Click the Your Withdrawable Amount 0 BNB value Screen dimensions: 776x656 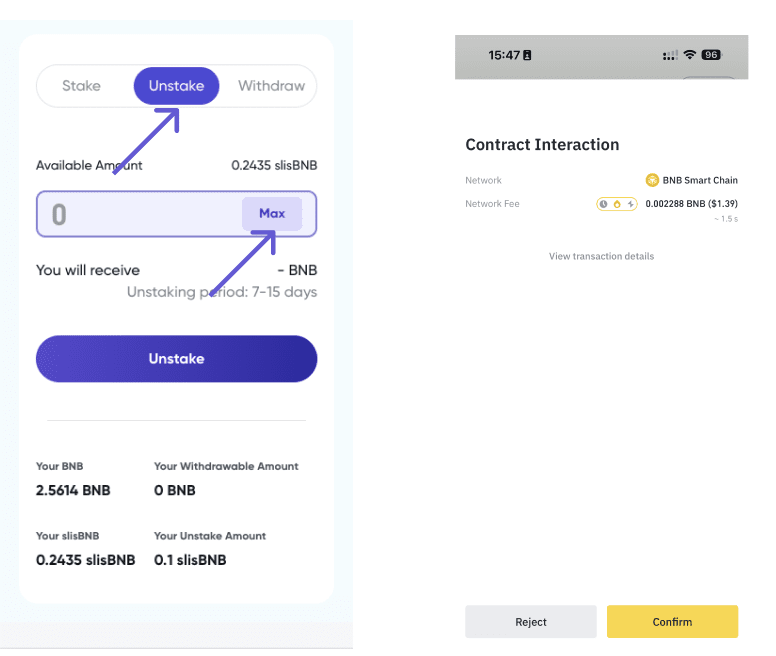tap(175, 490)
